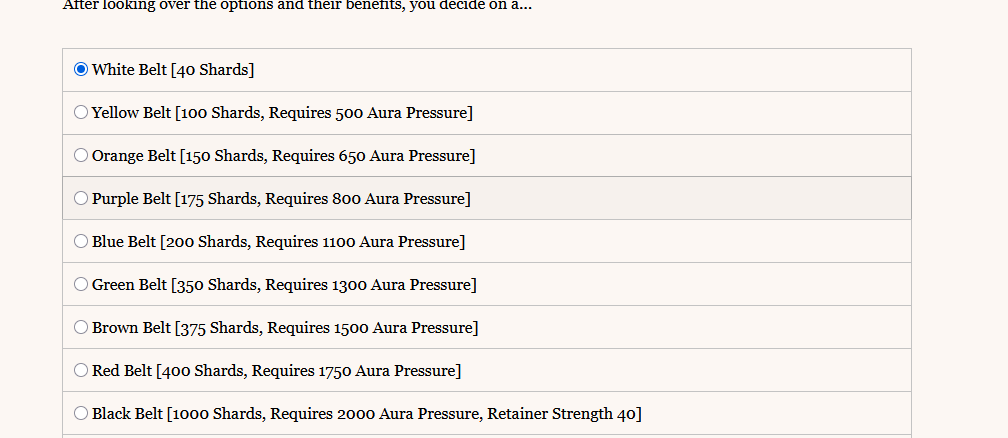The height and width of the screenshot is (438, 1008).
Task: Click the 'Requires 1300 Aura Pressure' Green Belt text
Action: click(x=373, y=285)
